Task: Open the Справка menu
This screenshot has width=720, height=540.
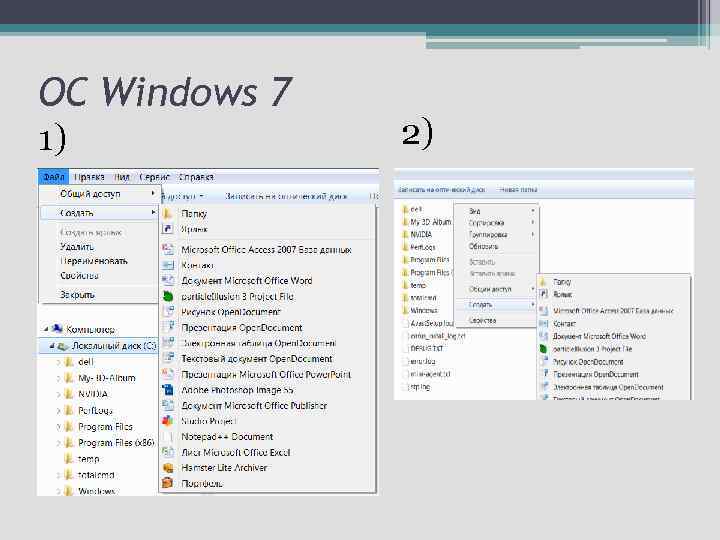Action: pos(196,177)
